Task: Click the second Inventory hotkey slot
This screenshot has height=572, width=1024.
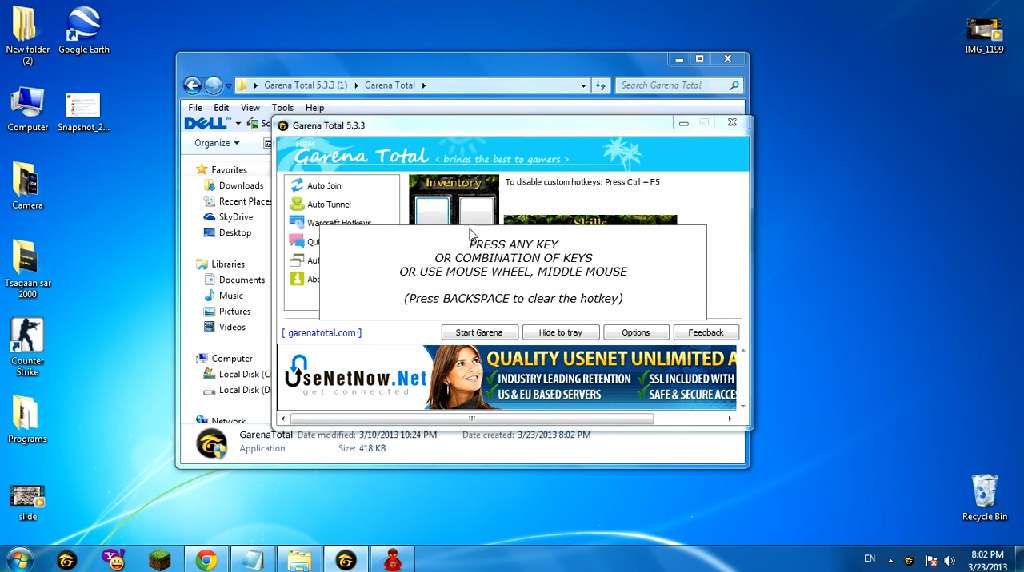Action: pyautogui.click(x=477, y=211)
